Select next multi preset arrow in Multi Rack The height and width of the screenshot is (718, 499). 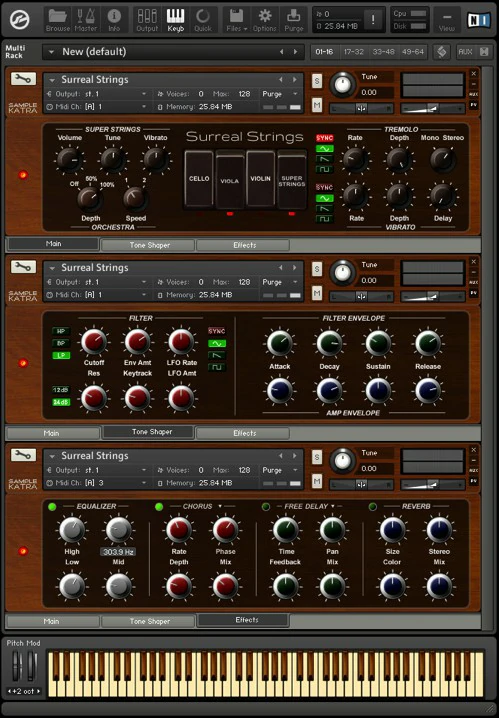tap(296, 52)
